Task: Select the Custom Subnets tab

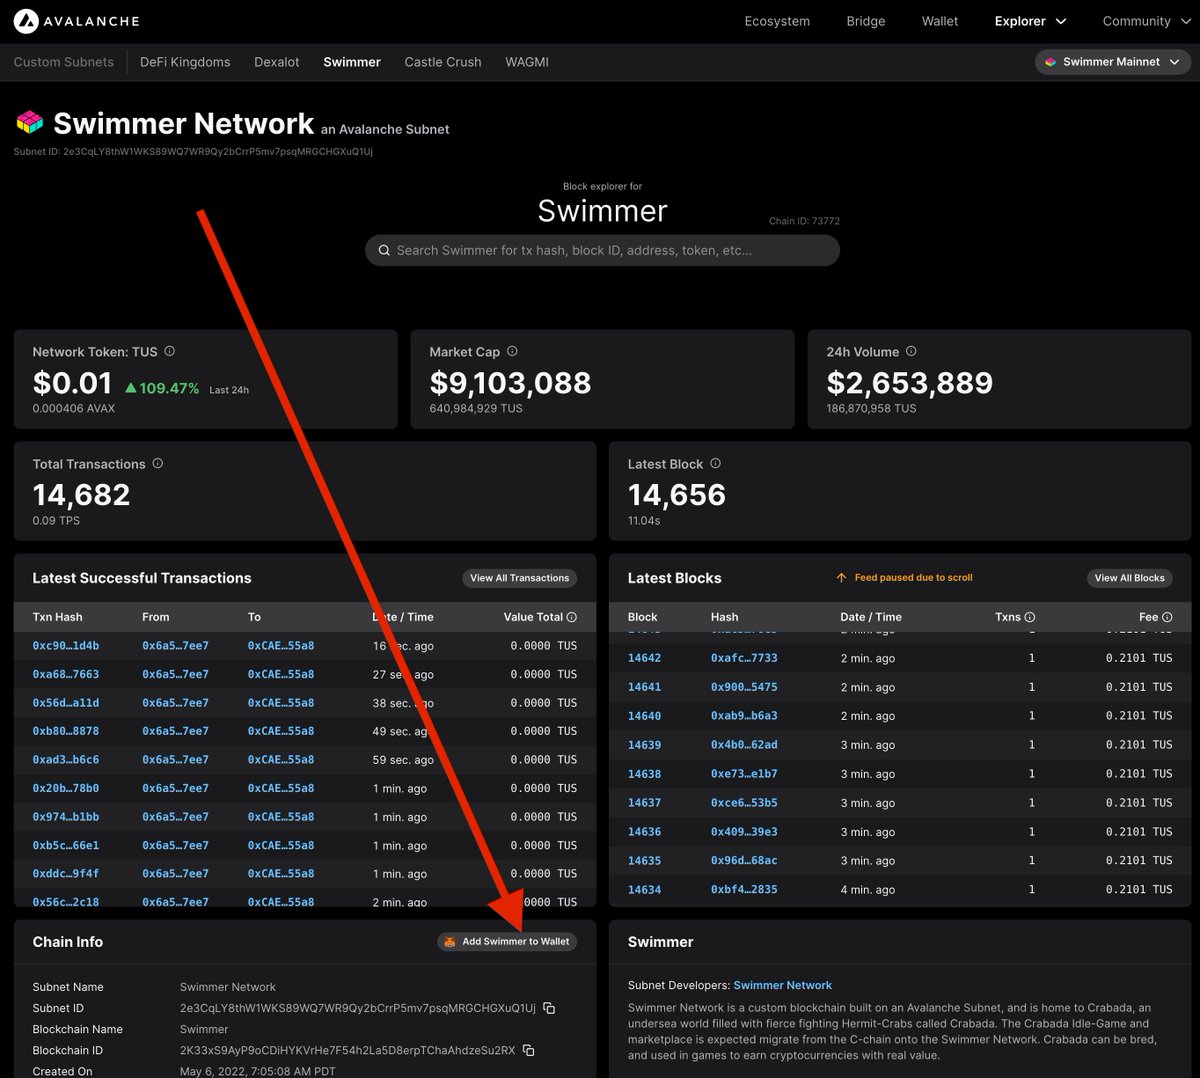Action: (x=64, y=62)
